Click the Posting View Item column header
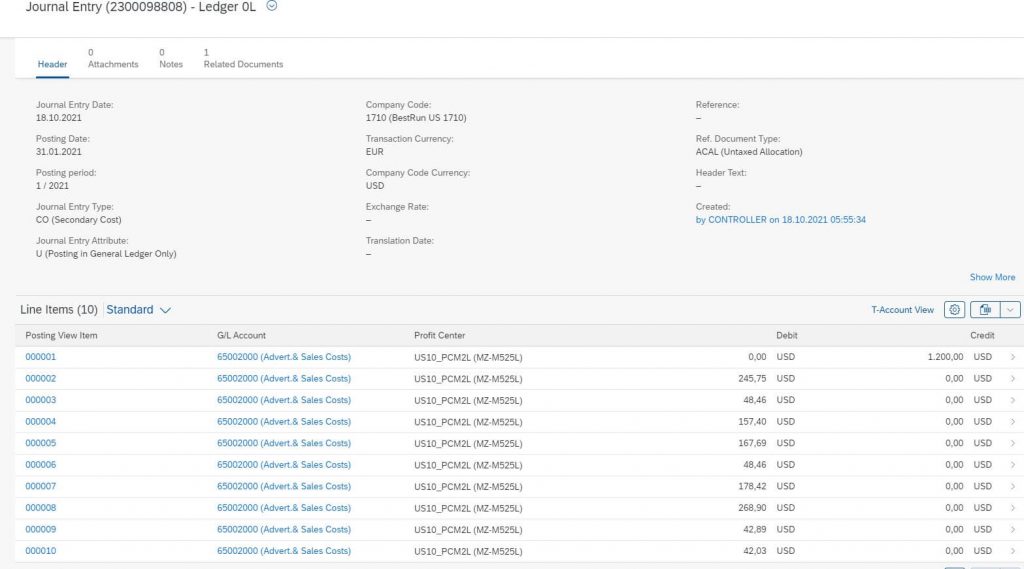The height and width of the screenshot is (569, 1024). pyautogui.click(x=61, y=335)
